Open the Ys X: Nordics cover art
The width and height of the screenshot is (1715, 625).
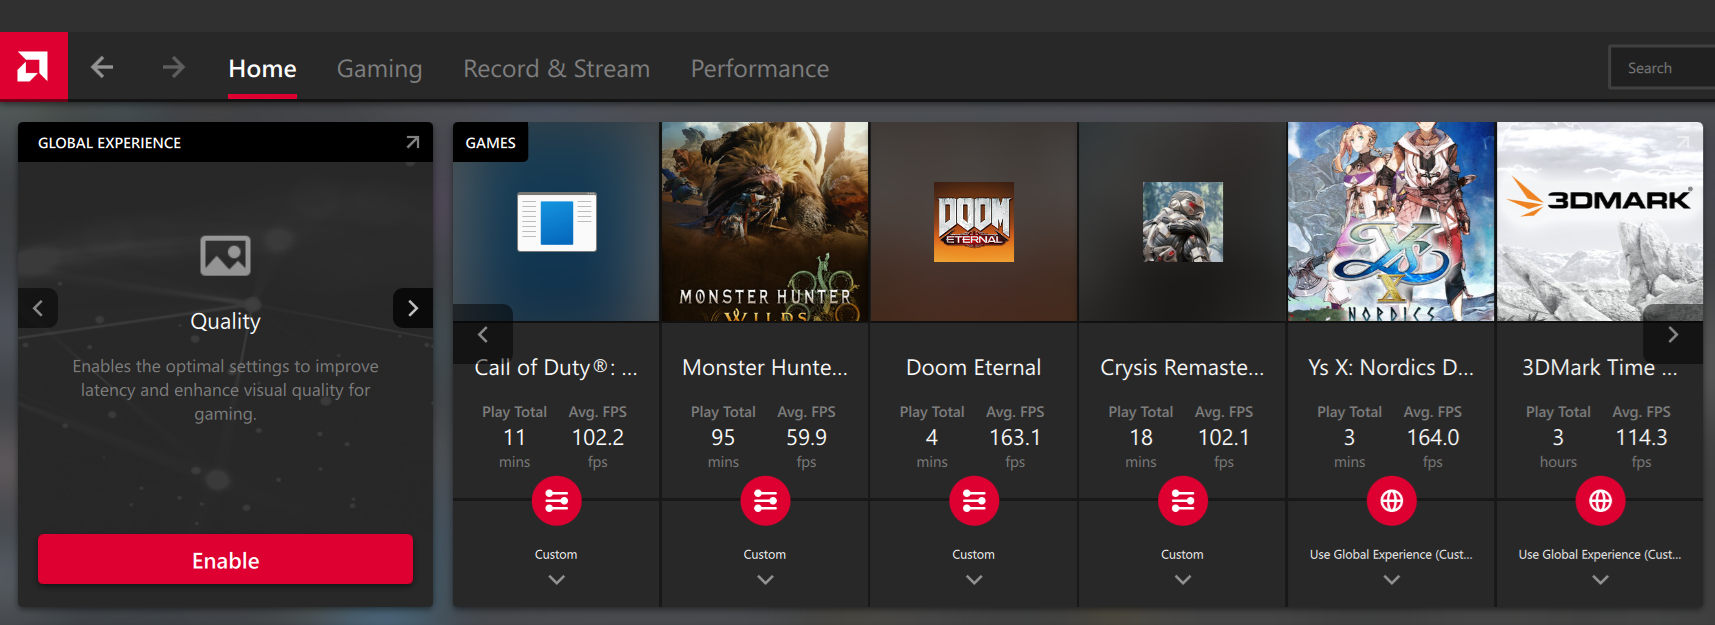1391,222
